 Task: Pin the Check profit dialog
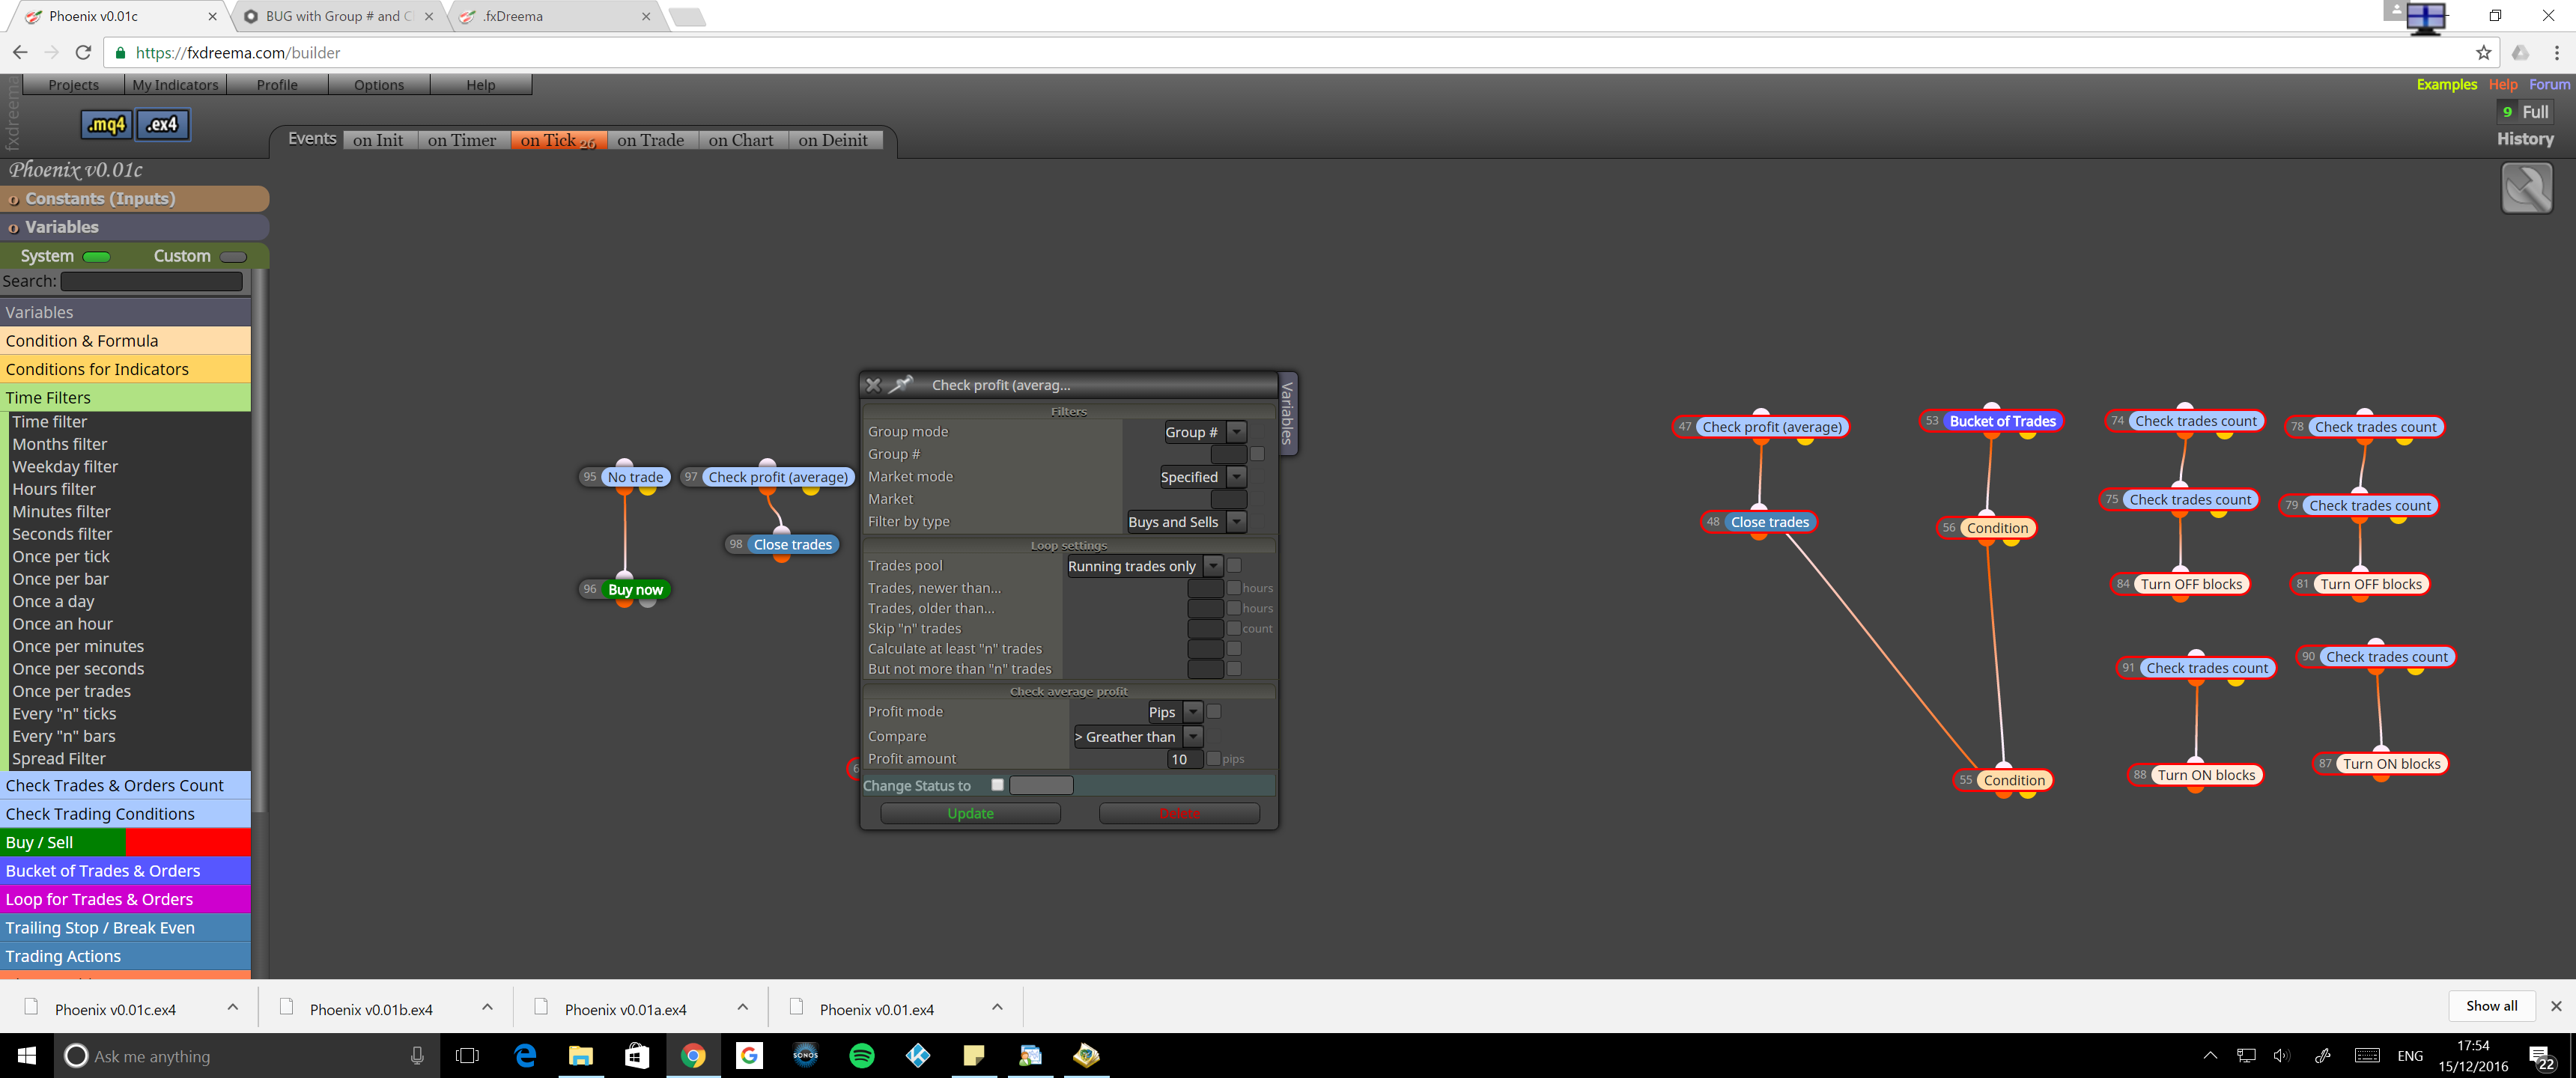(902, 384)
